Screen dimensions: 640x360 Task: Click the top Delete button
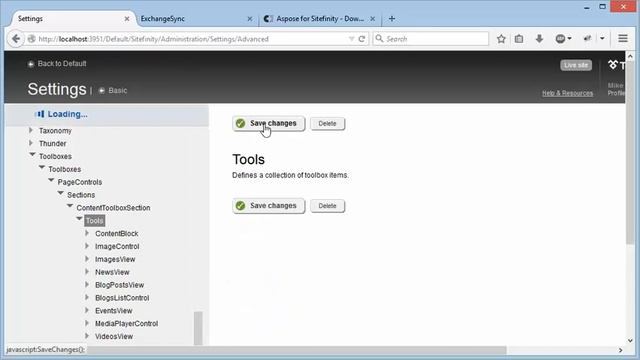point(327,124)
